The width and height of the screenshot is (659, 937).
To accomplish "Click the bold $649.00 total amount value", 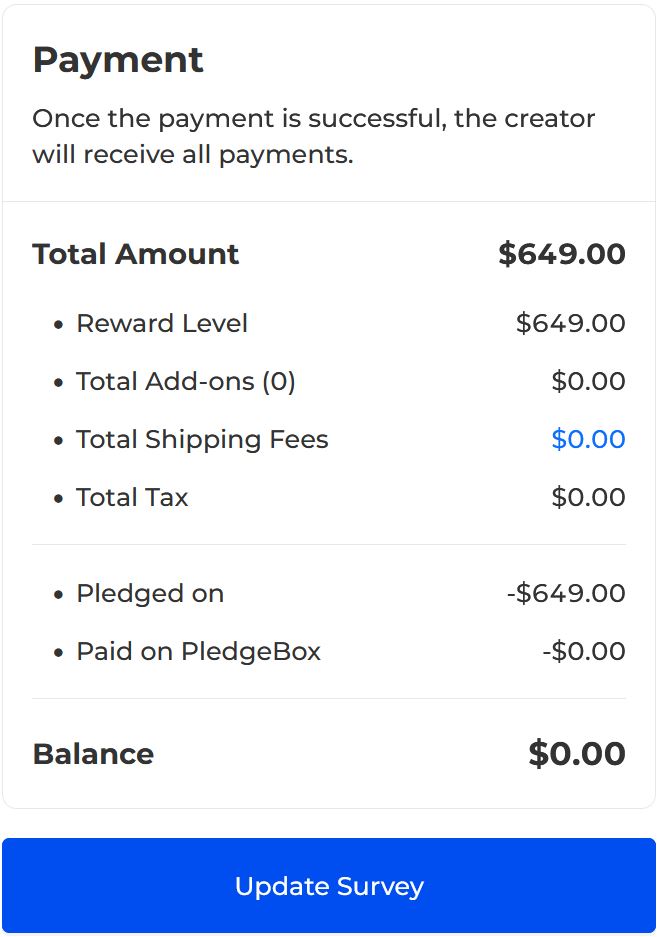I will point(562,254).
